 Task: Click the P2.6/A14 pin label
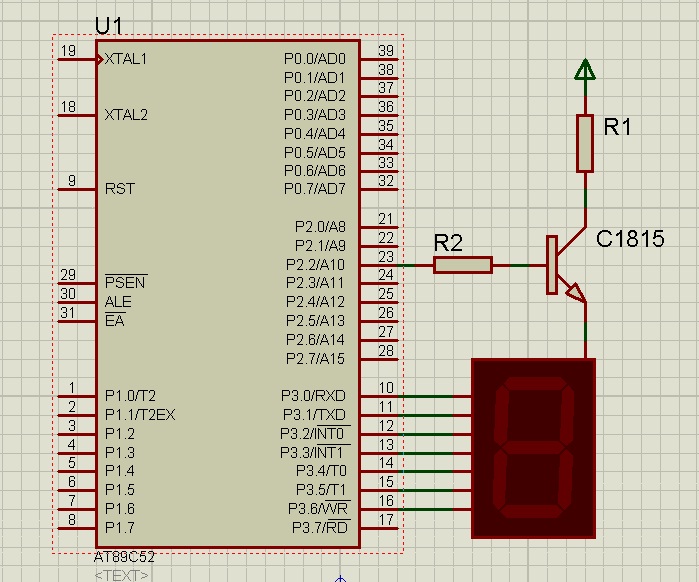point(315,340)
